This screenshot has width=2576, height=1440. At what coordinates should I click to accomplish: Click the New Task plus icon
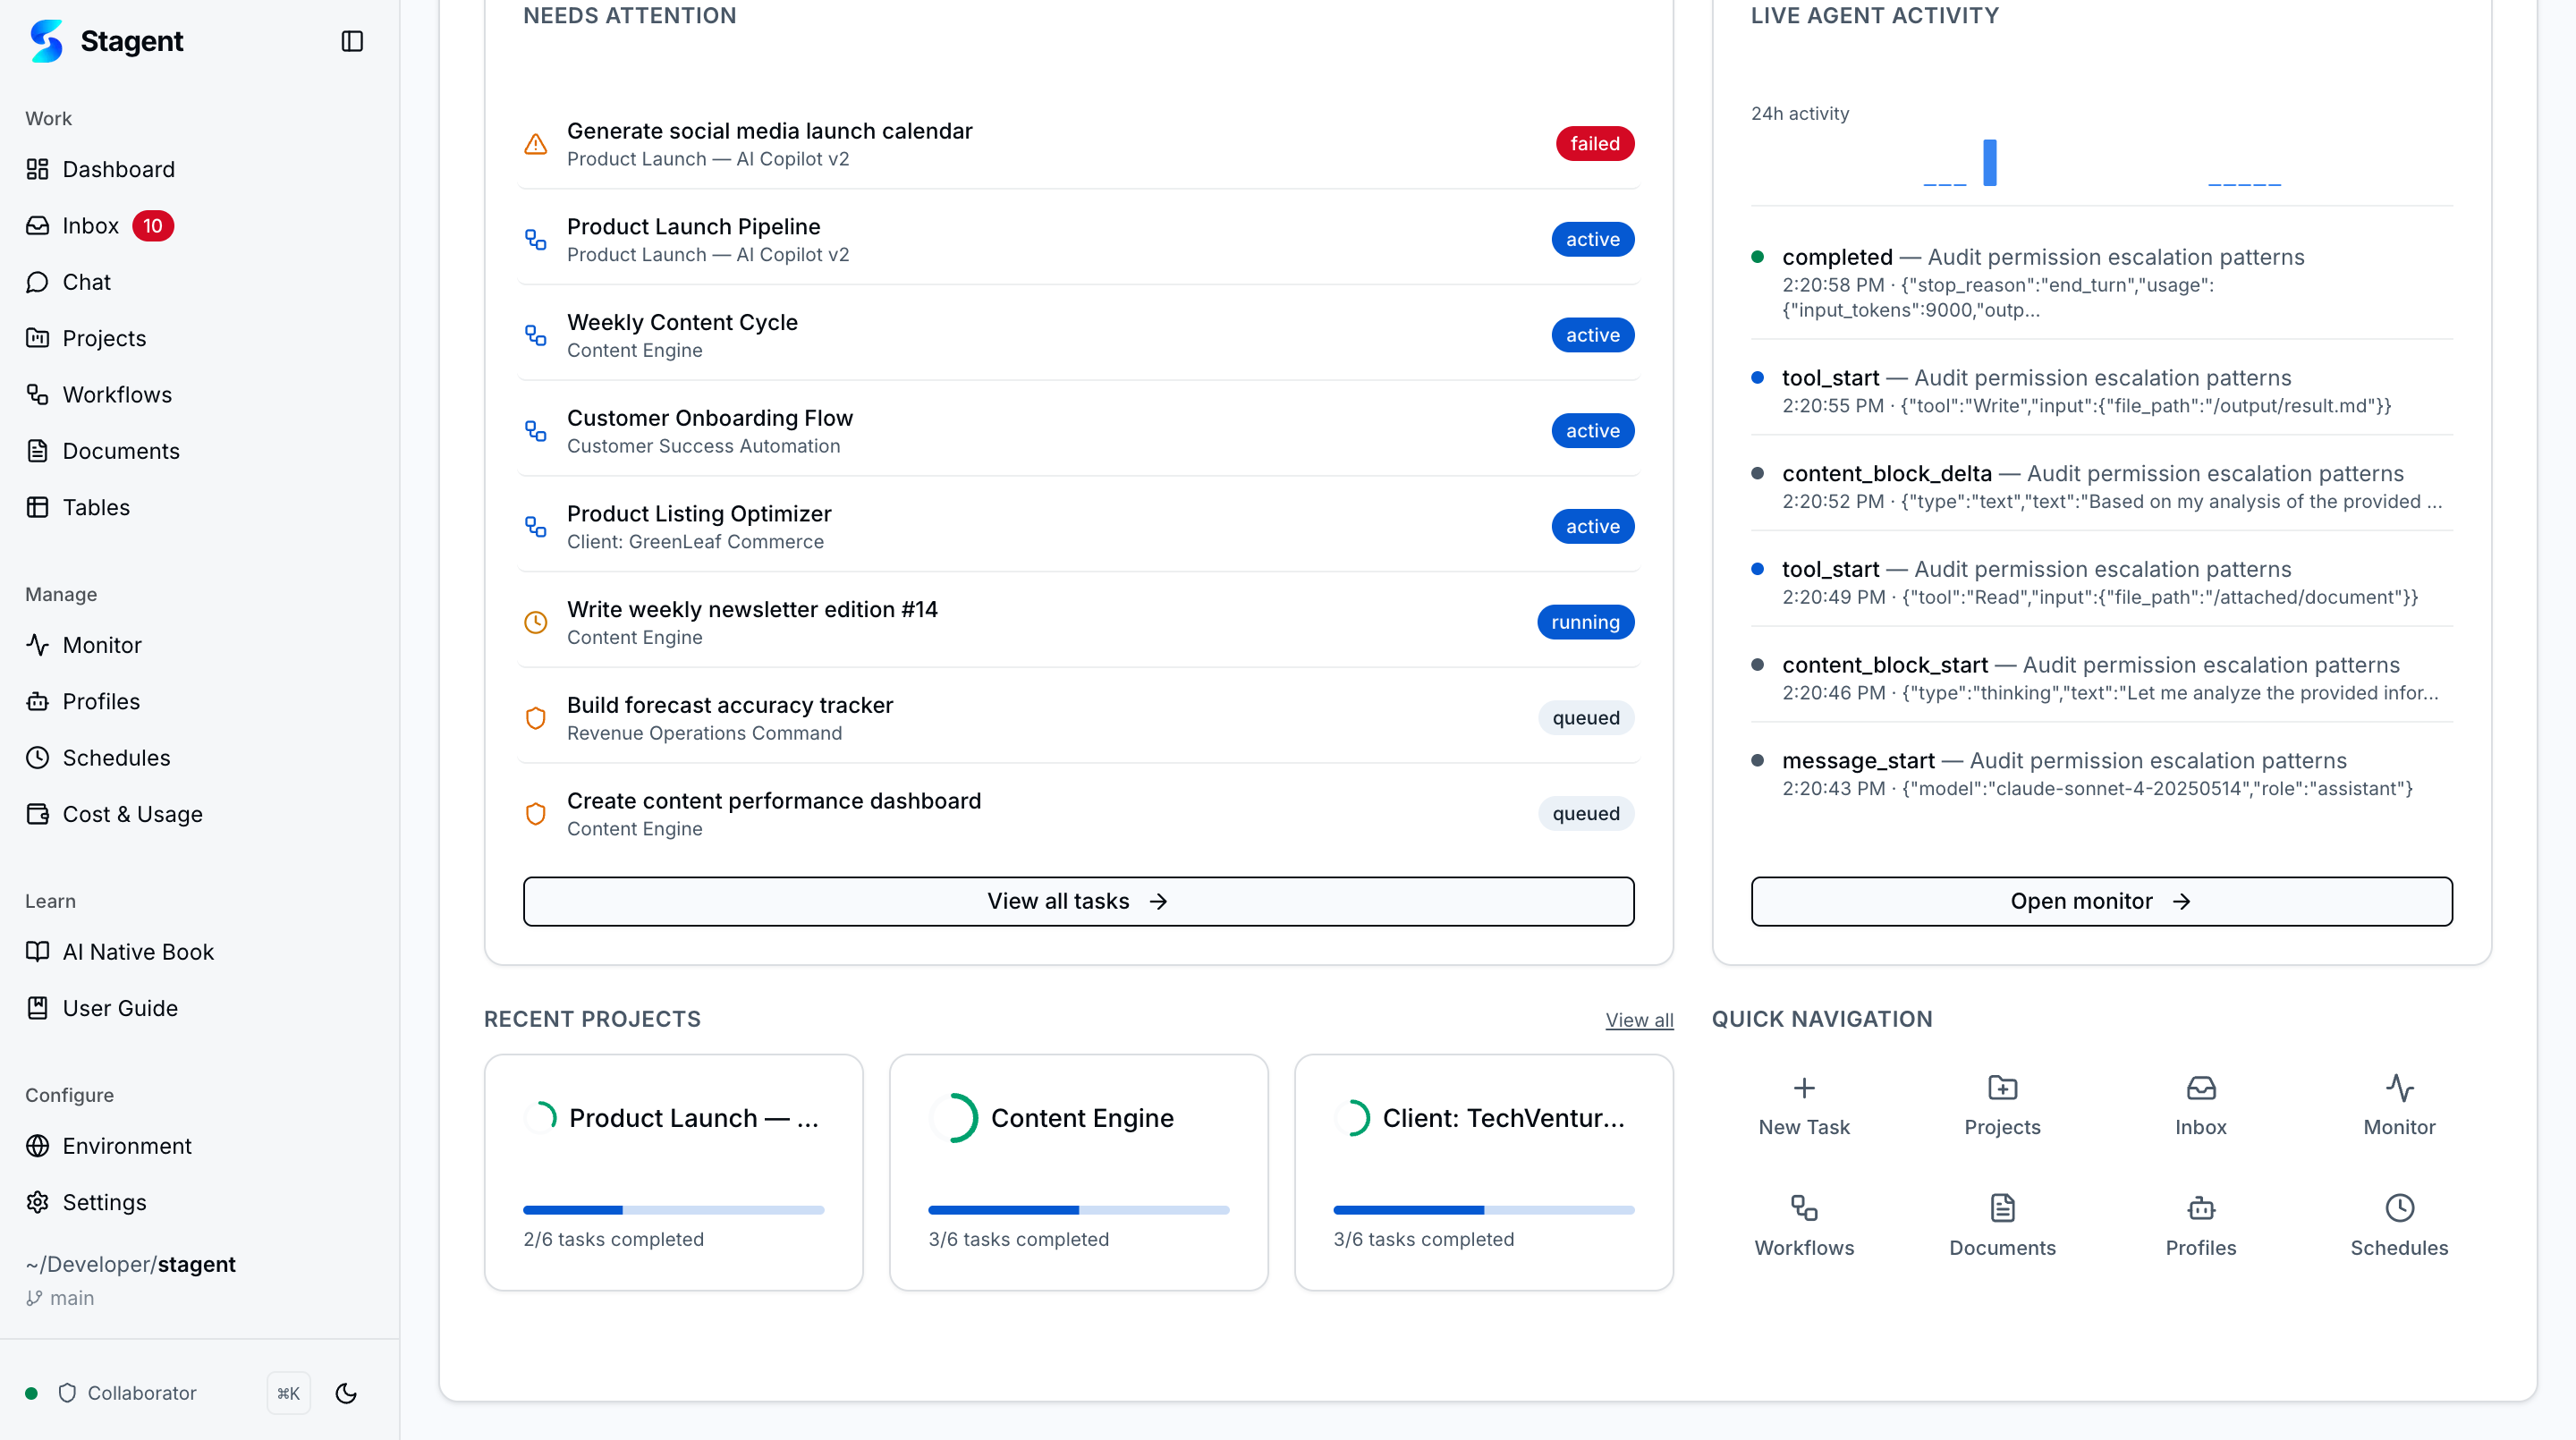pyautogui.click(x=1803, y=1087)
